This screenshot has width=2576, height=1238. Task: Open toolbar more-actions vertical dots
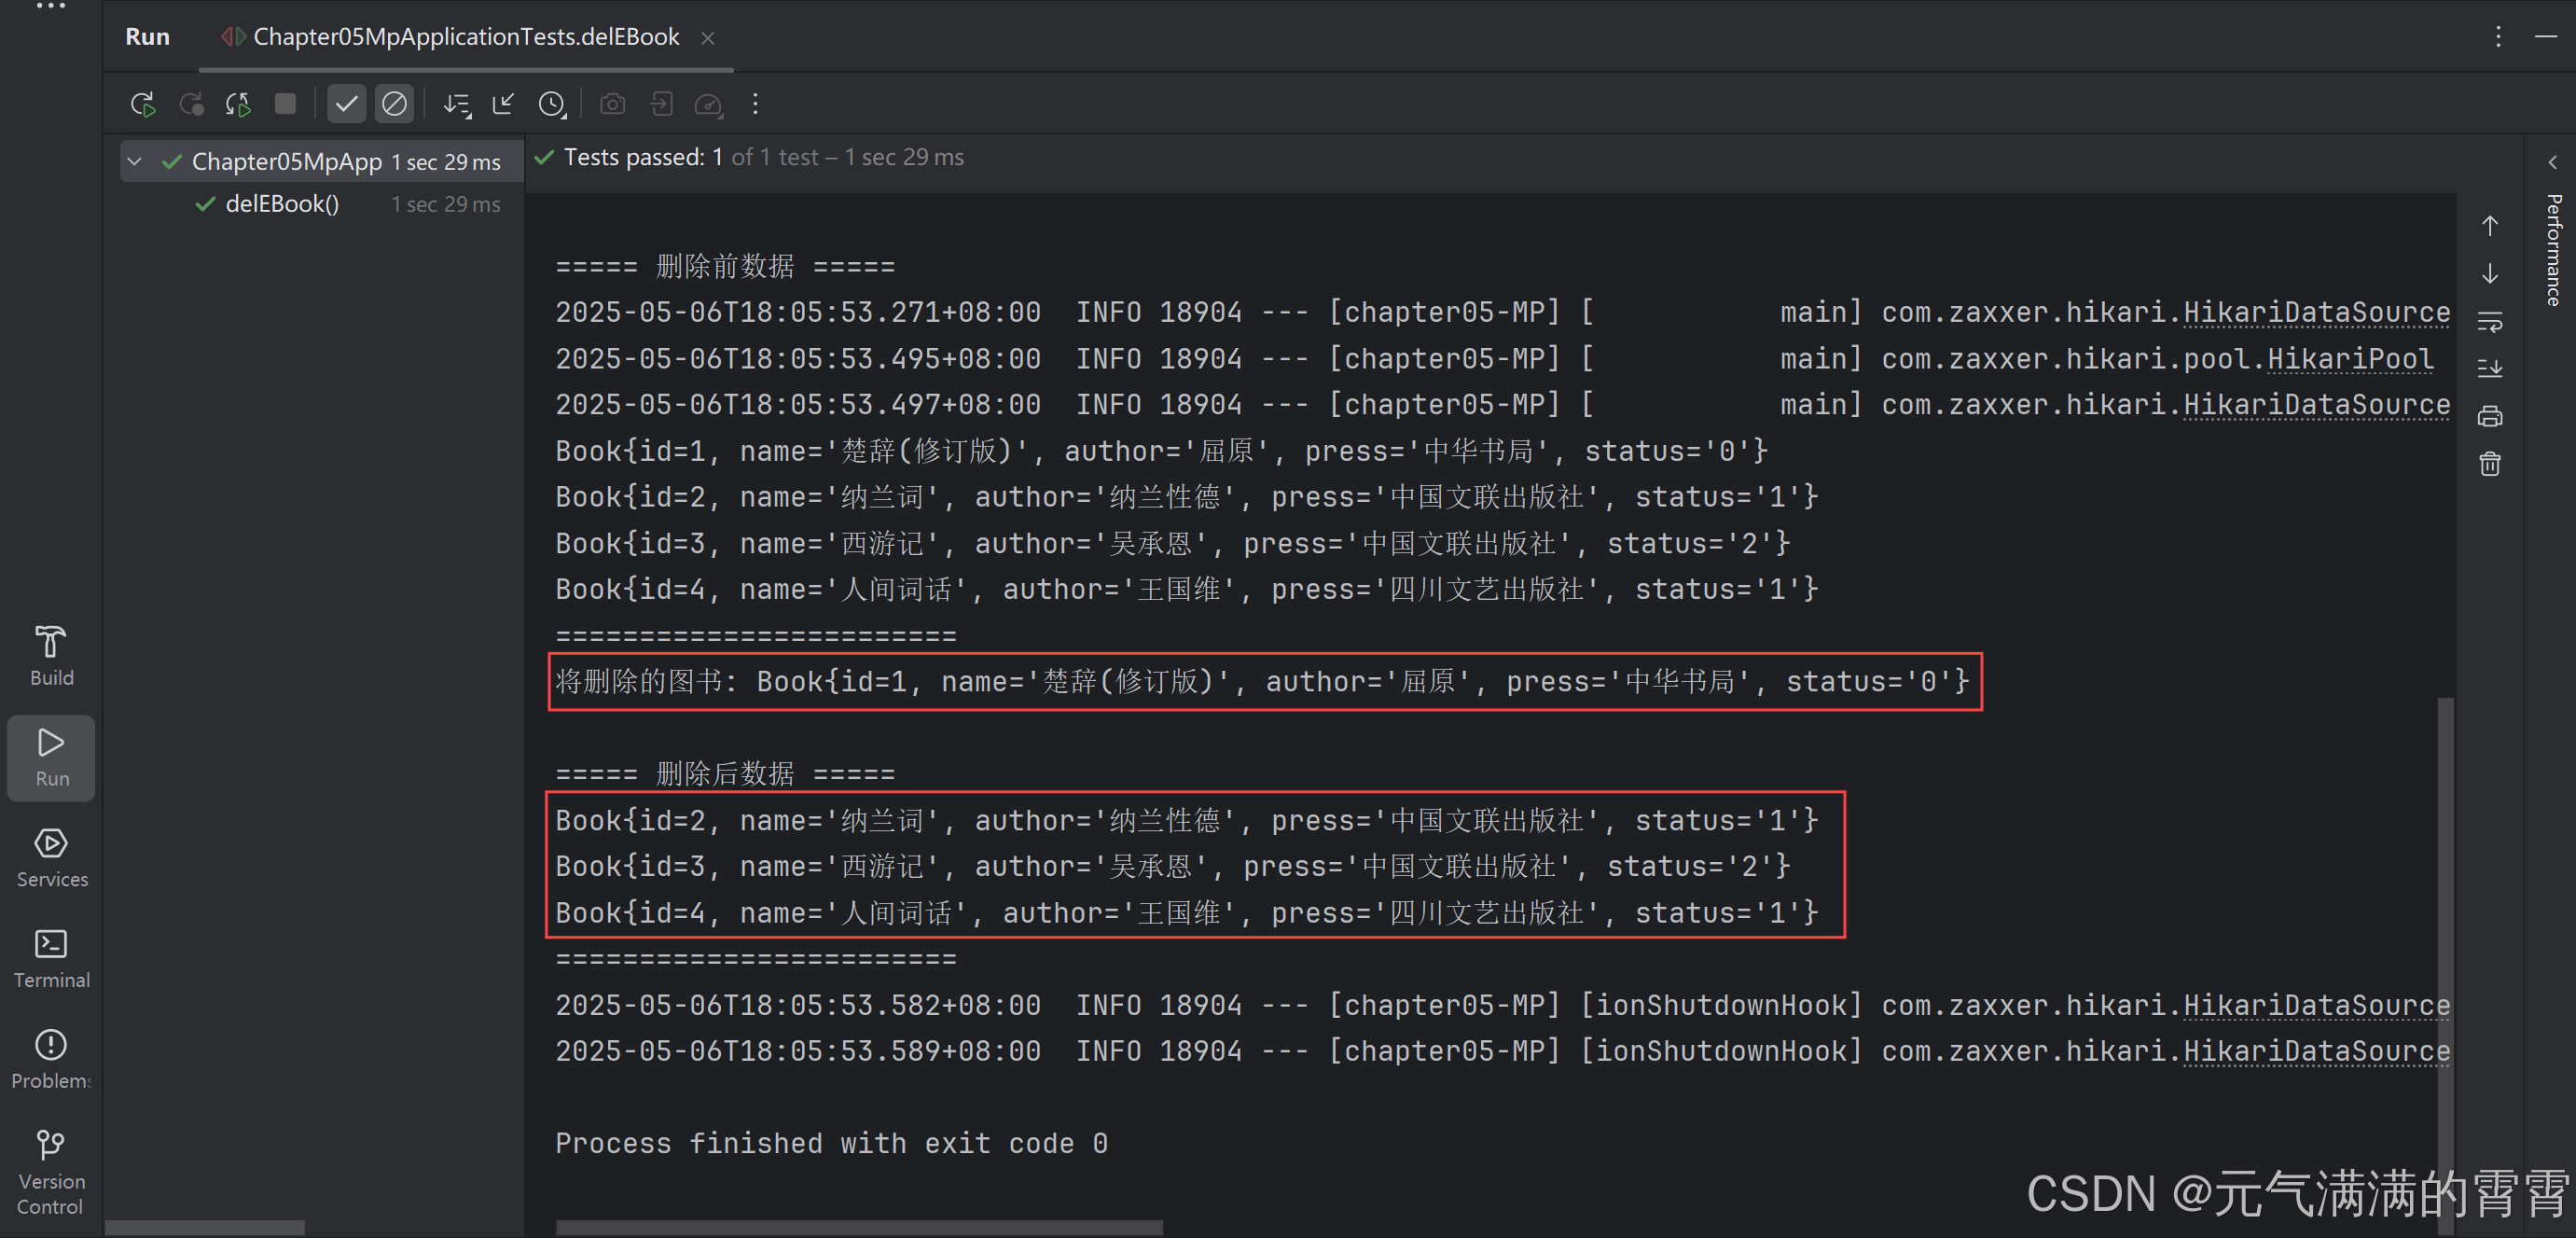[x=755, y=104]
